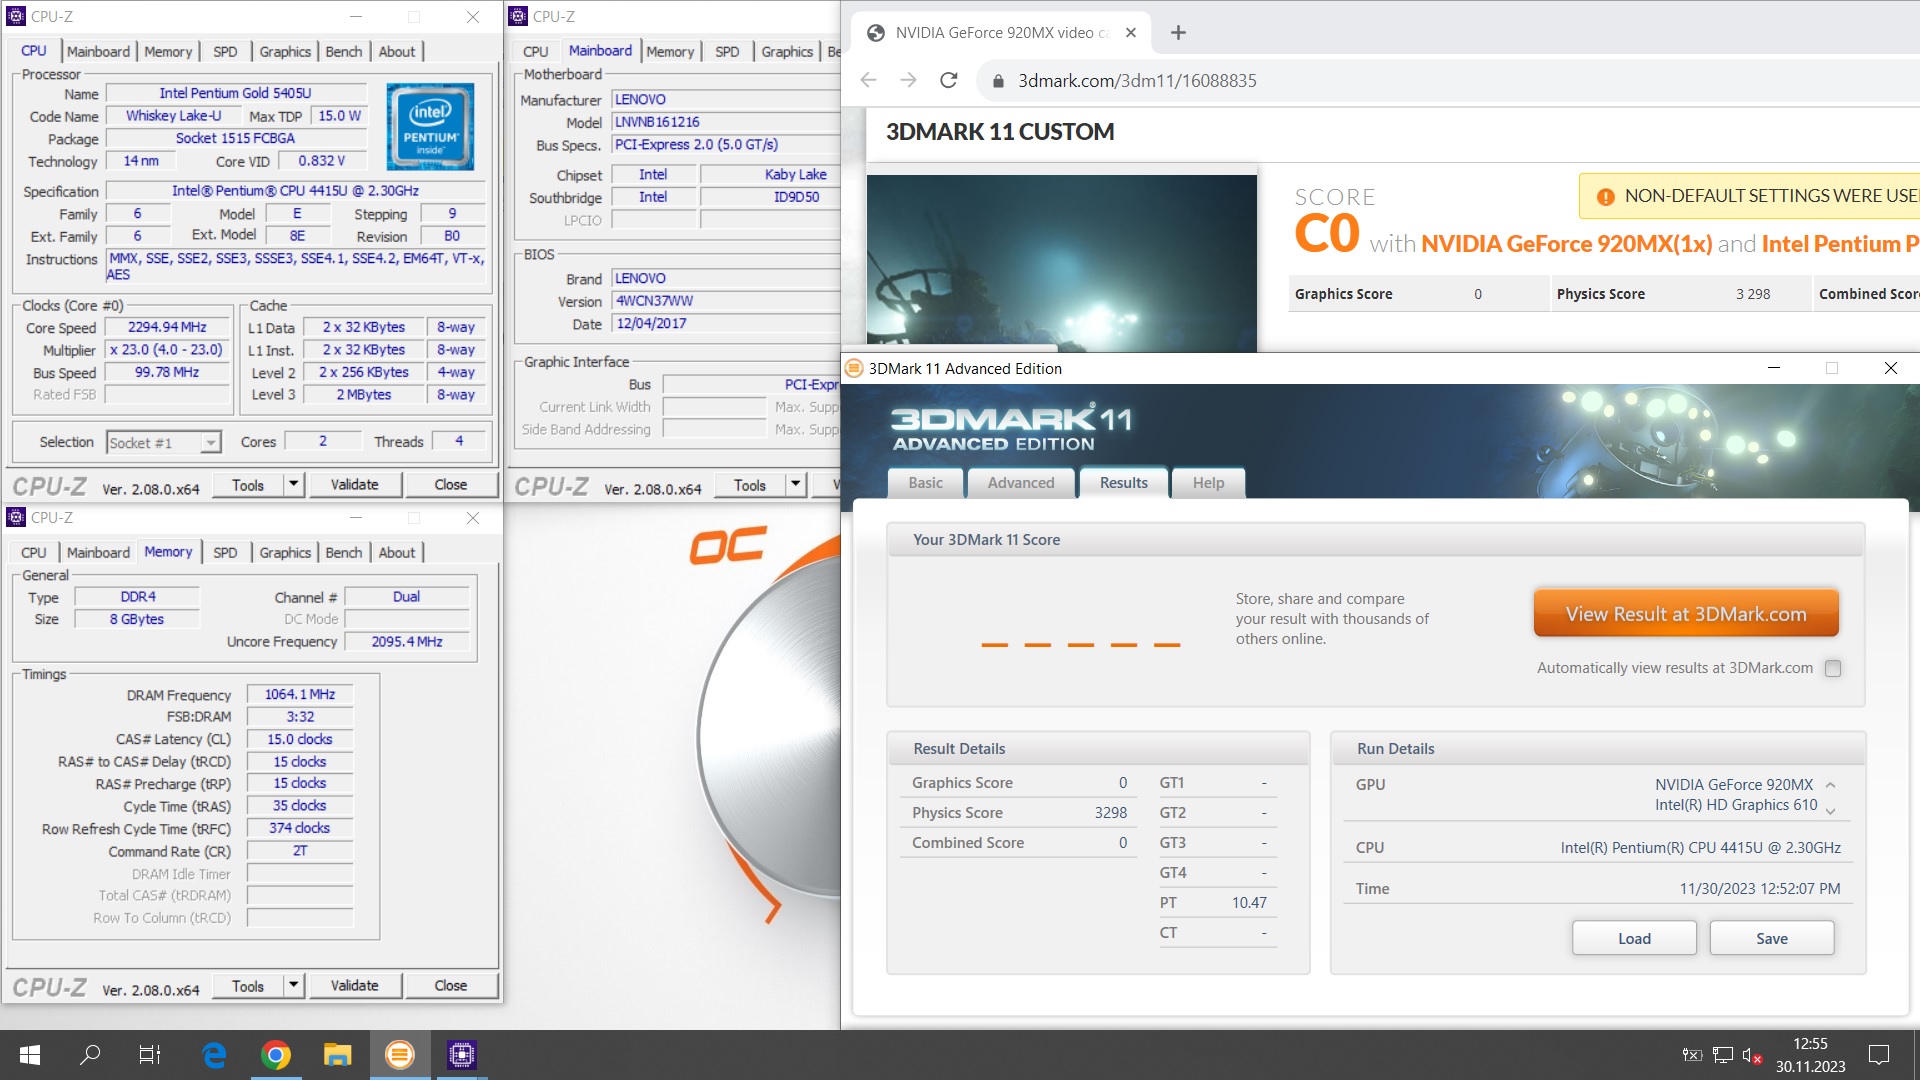Close the NVIDIA GeForce 920MX browser tab
Image resolution: width=1920 pixels, height=1080 pixels.
click(x=1131, y=33)
